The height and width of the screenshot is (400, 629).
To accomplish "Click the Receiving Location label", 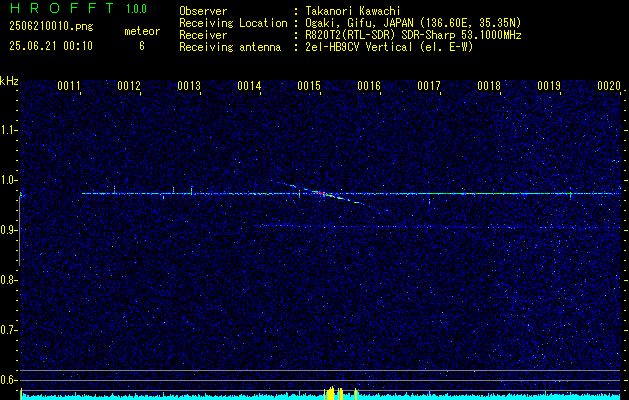I will coord(233,23).
